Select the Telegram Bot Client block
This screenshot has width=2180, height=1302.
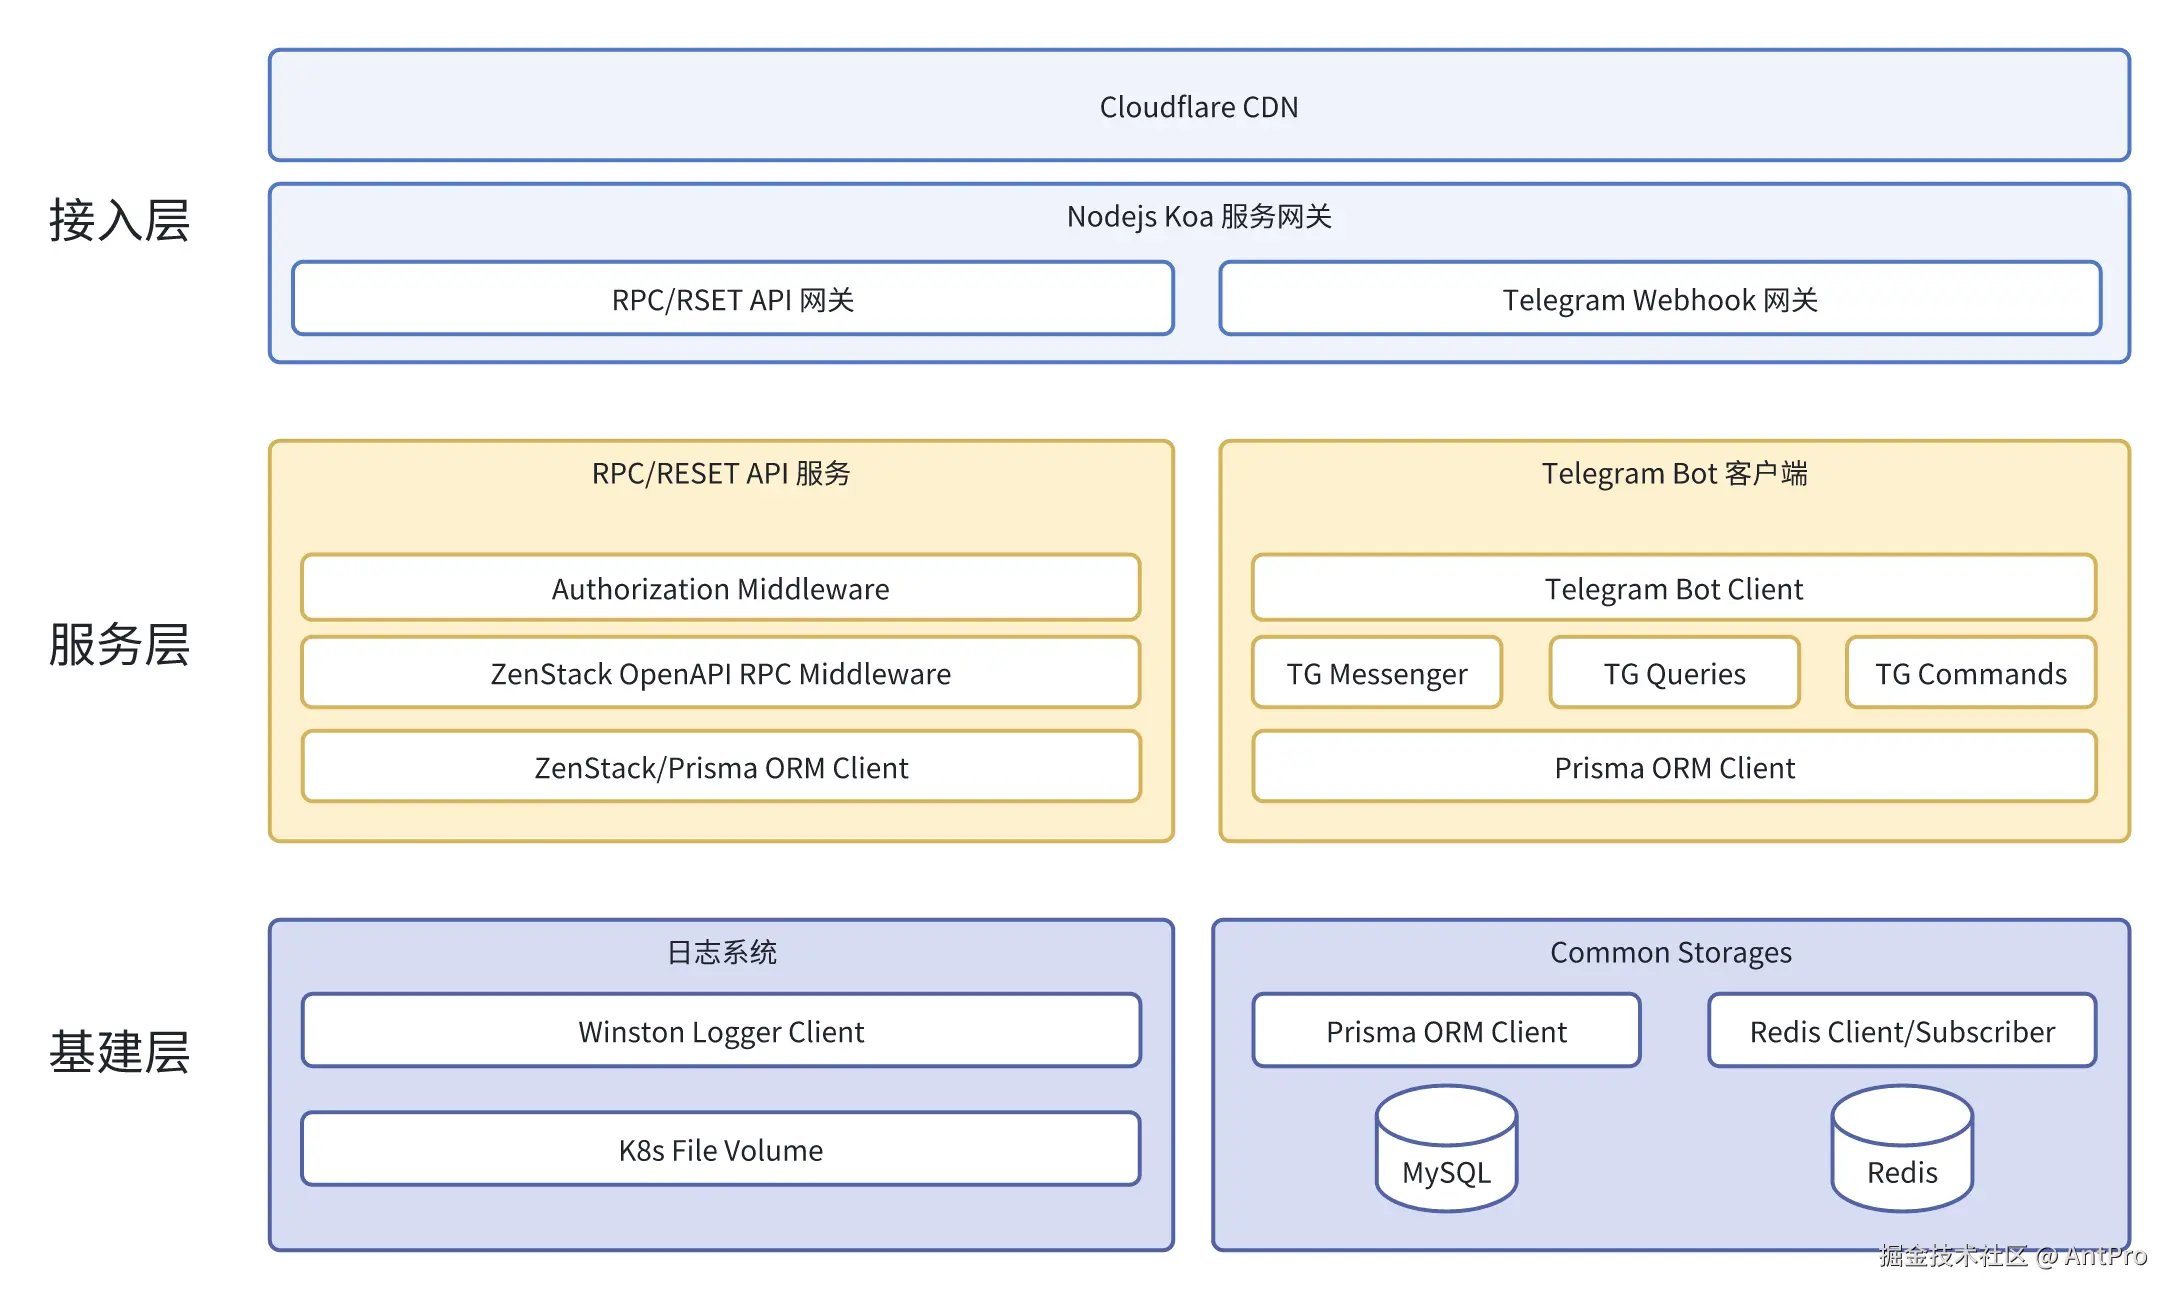pos(1674,588)
